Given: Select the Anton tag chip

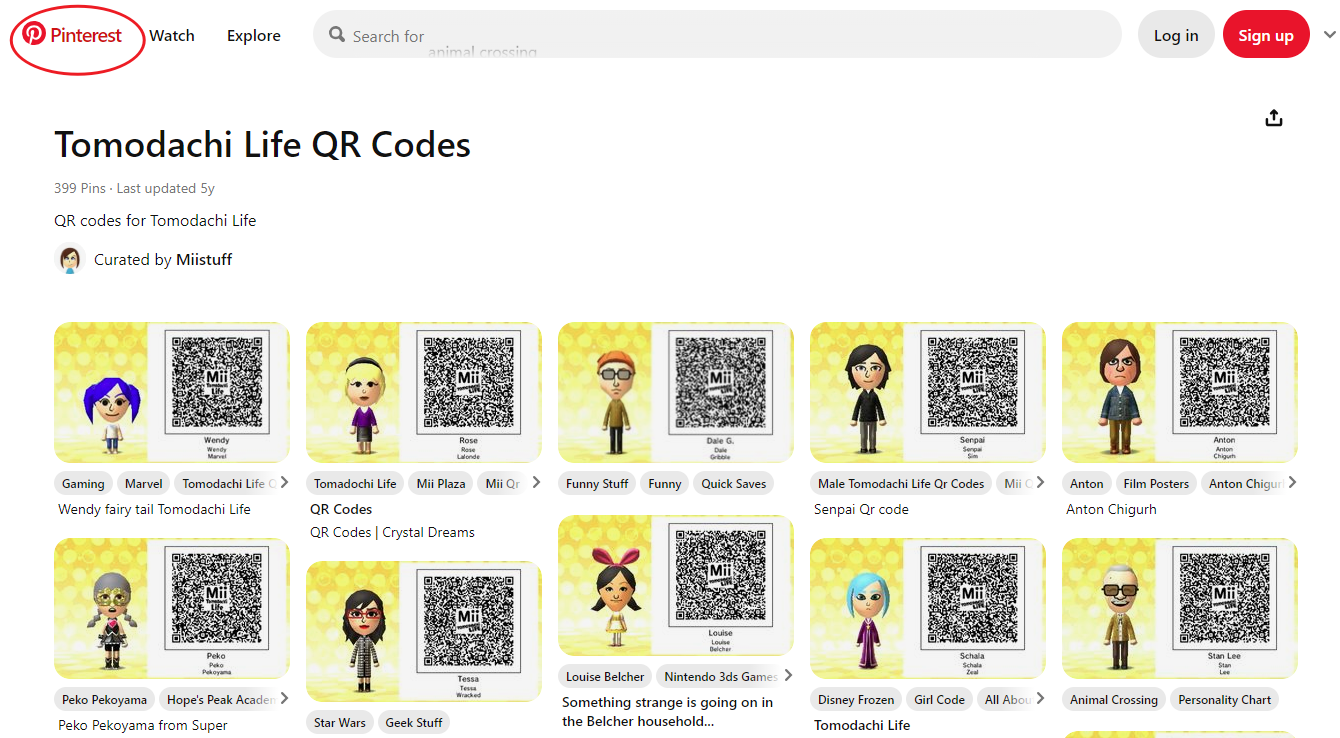Looking at the screenshot, I should (1087, 484).
